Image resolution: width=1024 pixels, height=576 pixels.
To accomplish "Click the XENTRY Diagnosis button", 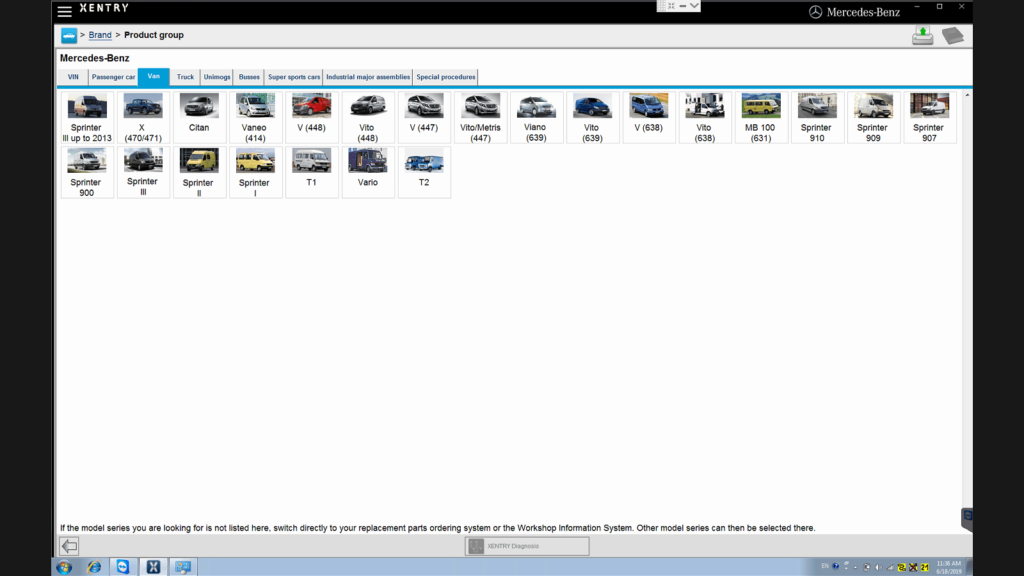I will click(x=527, y=546).
